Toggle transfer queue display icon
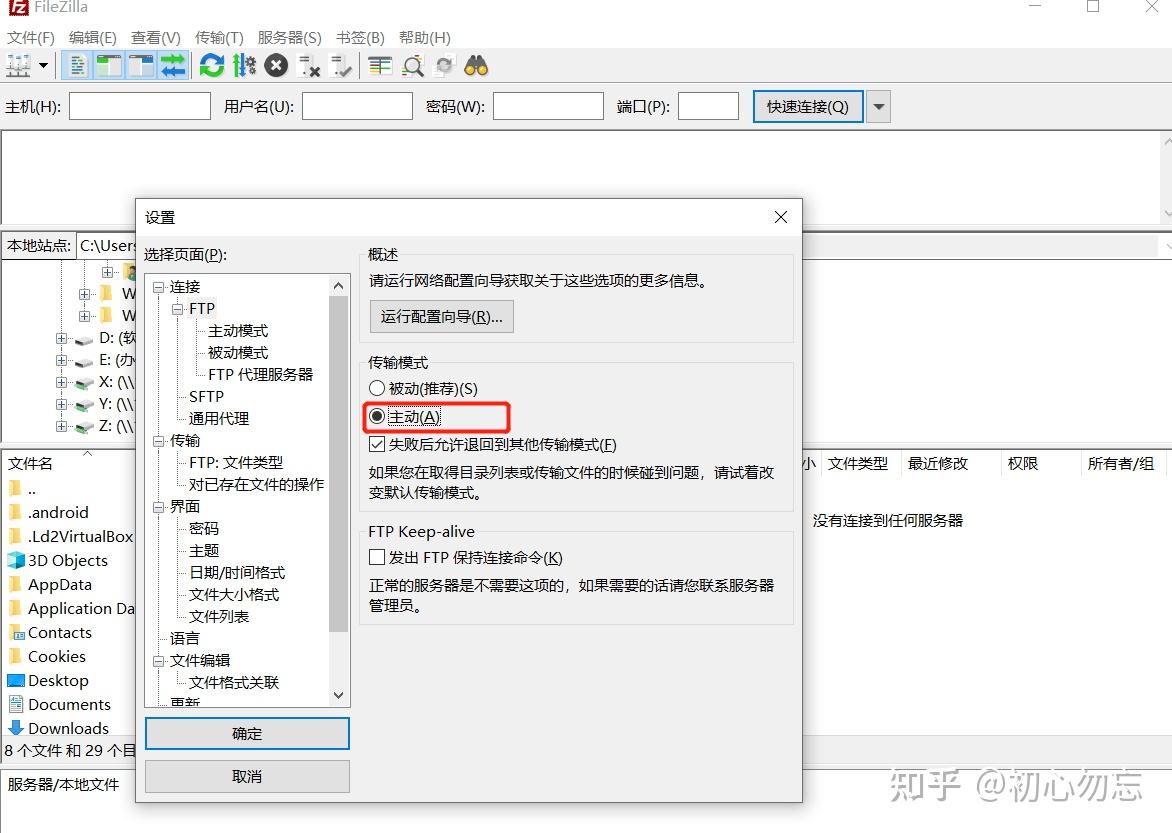Image resolution: width=1172 pixels, height=833 pixels. pyautogui.click(x=173, y=66)
